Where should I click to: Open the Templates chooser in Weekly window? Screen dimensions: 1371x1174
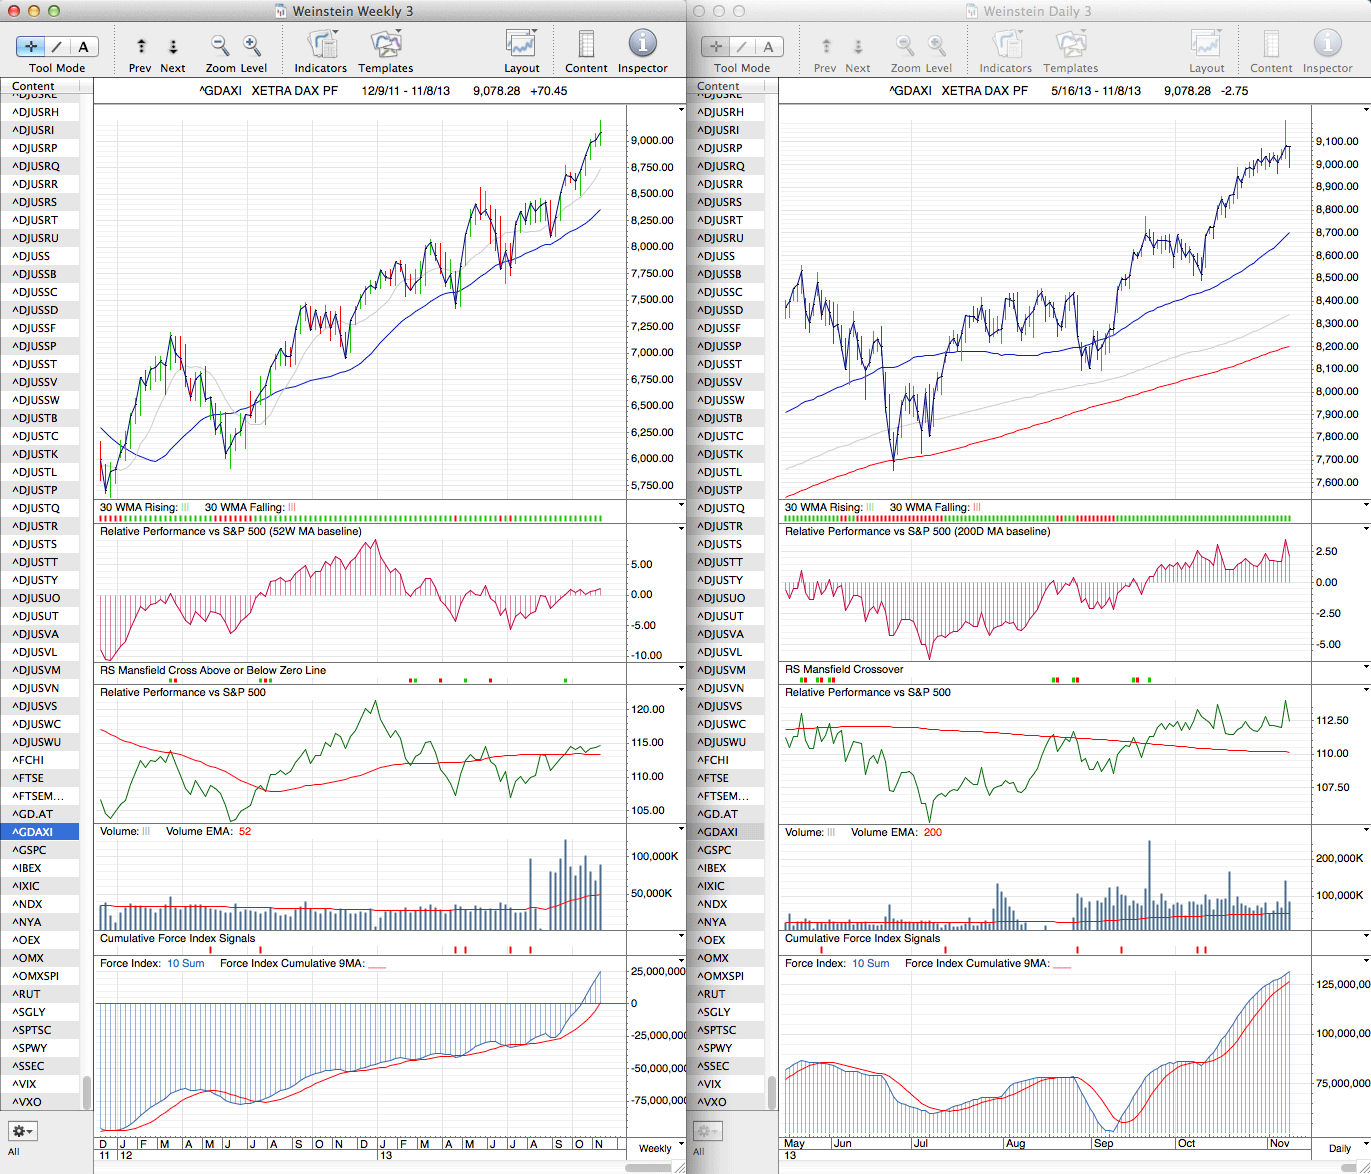tap(385, 45)
